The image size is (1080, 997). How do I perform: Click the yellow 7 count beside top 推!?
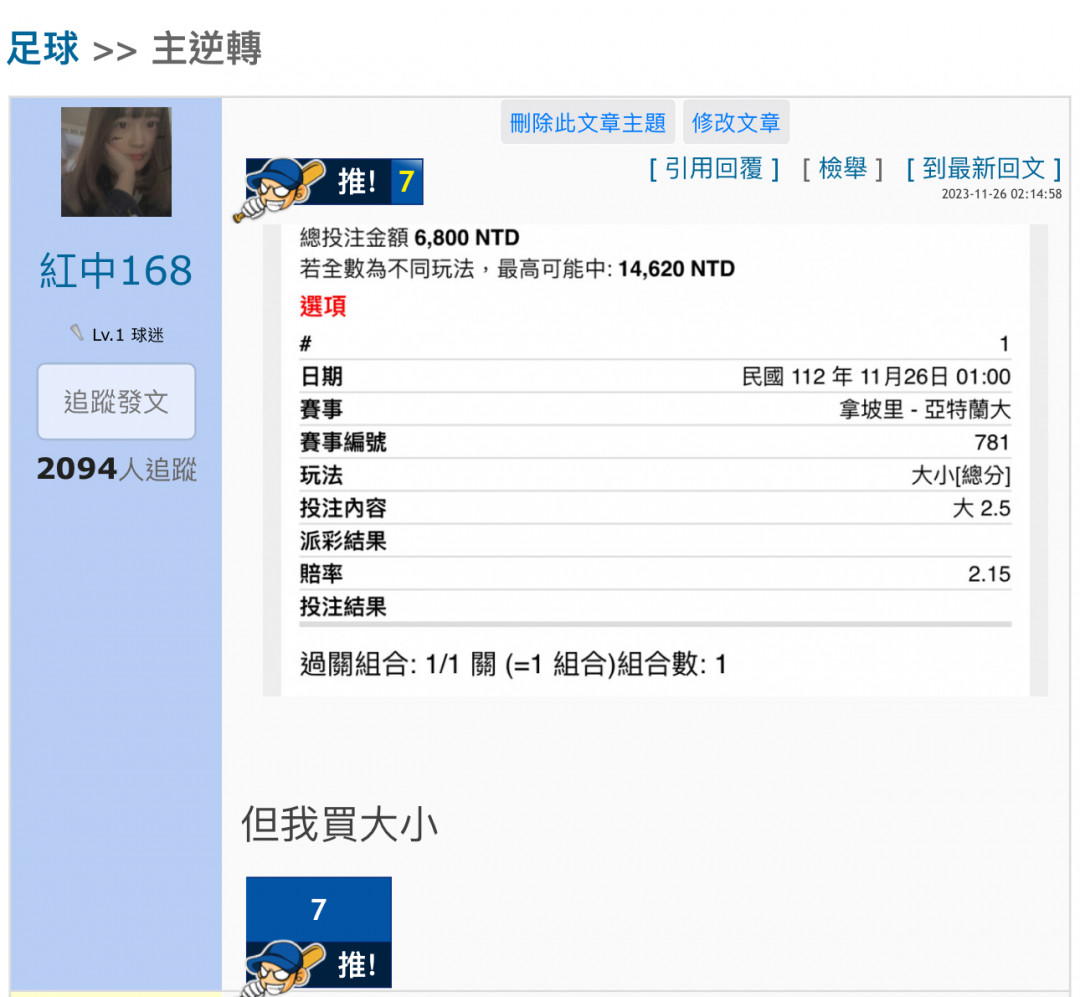pos(406,182)
